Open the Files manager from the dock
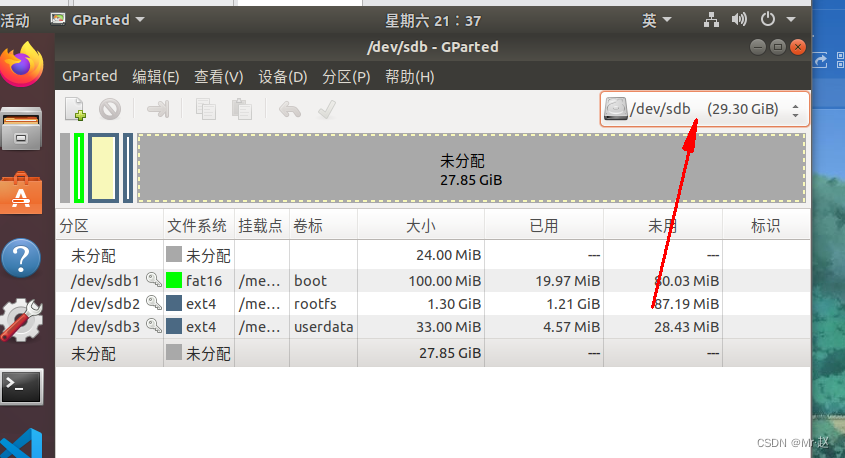 [x=21, y=129]
